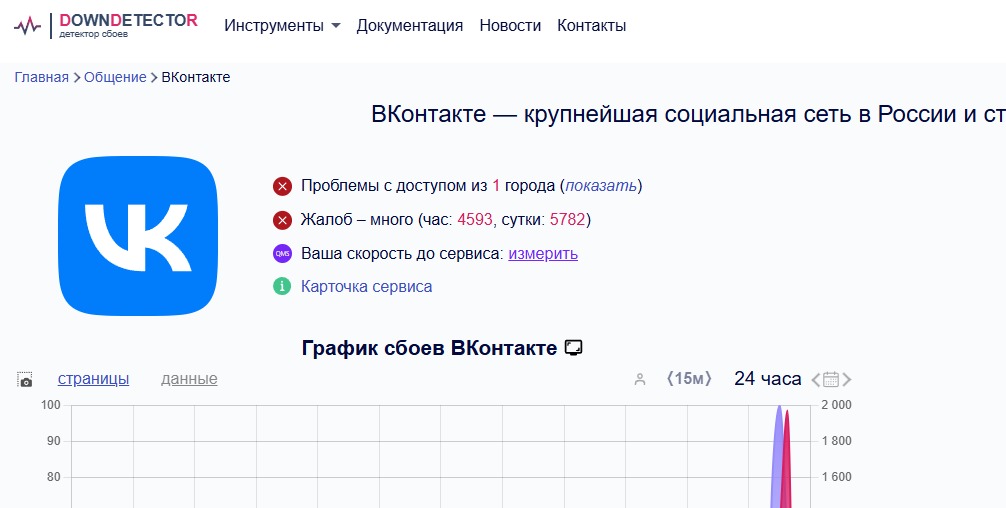Open the calendar date picker icon
The height and width of the screenshot is (508, 1006).
[x=831, y=379]
